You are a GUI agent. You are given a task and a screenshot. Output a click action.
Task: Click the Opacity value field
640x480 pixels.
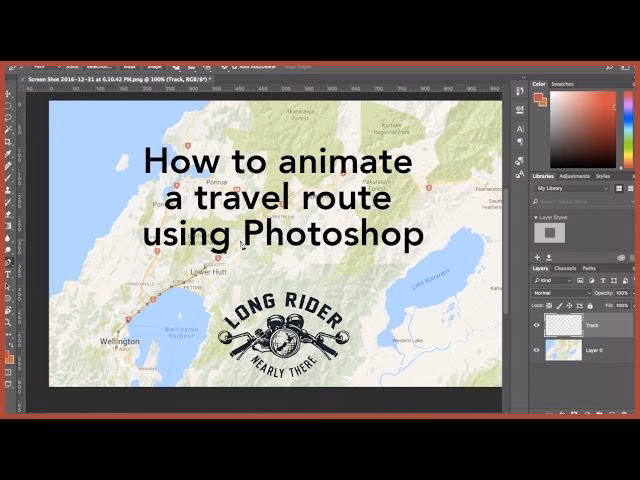click(x=624, y=293)
